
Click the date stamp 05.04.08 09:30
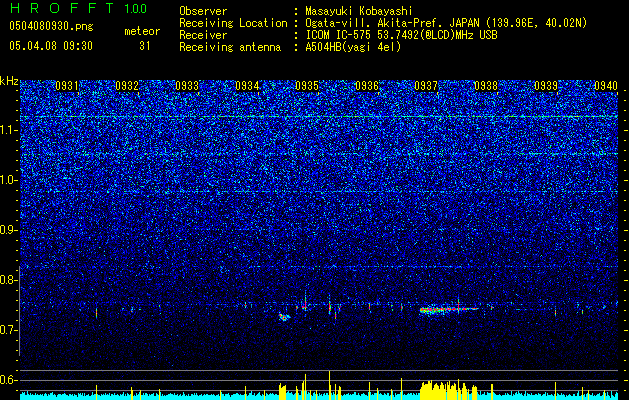(x=51, y=45)
